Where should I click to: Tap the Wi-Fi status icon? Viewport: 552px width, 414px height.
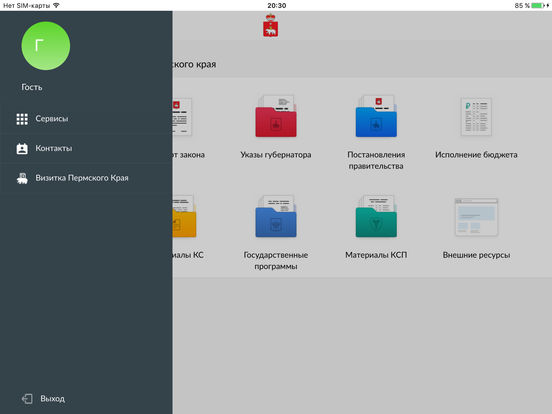56,5
